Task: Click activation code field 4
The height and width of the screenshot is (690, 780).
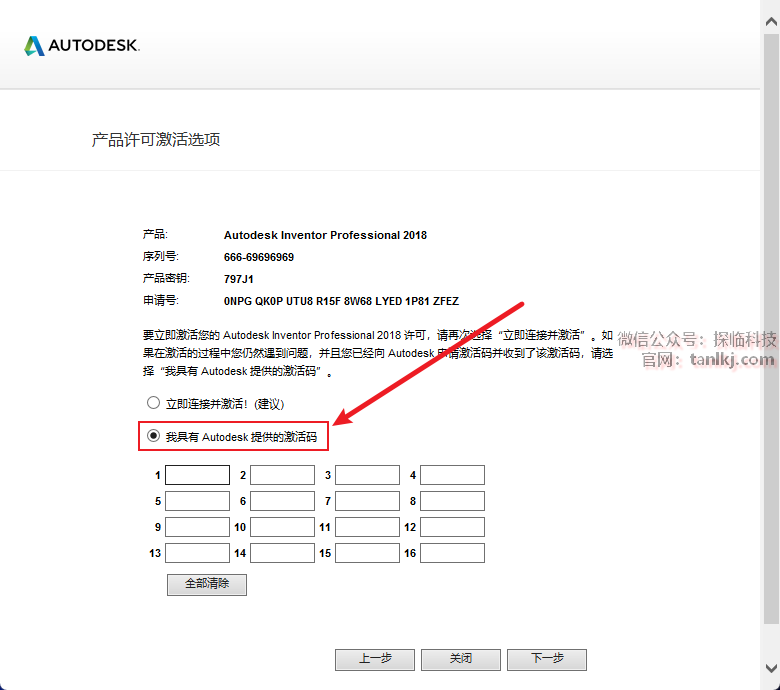Action: (x=453, y=475)
